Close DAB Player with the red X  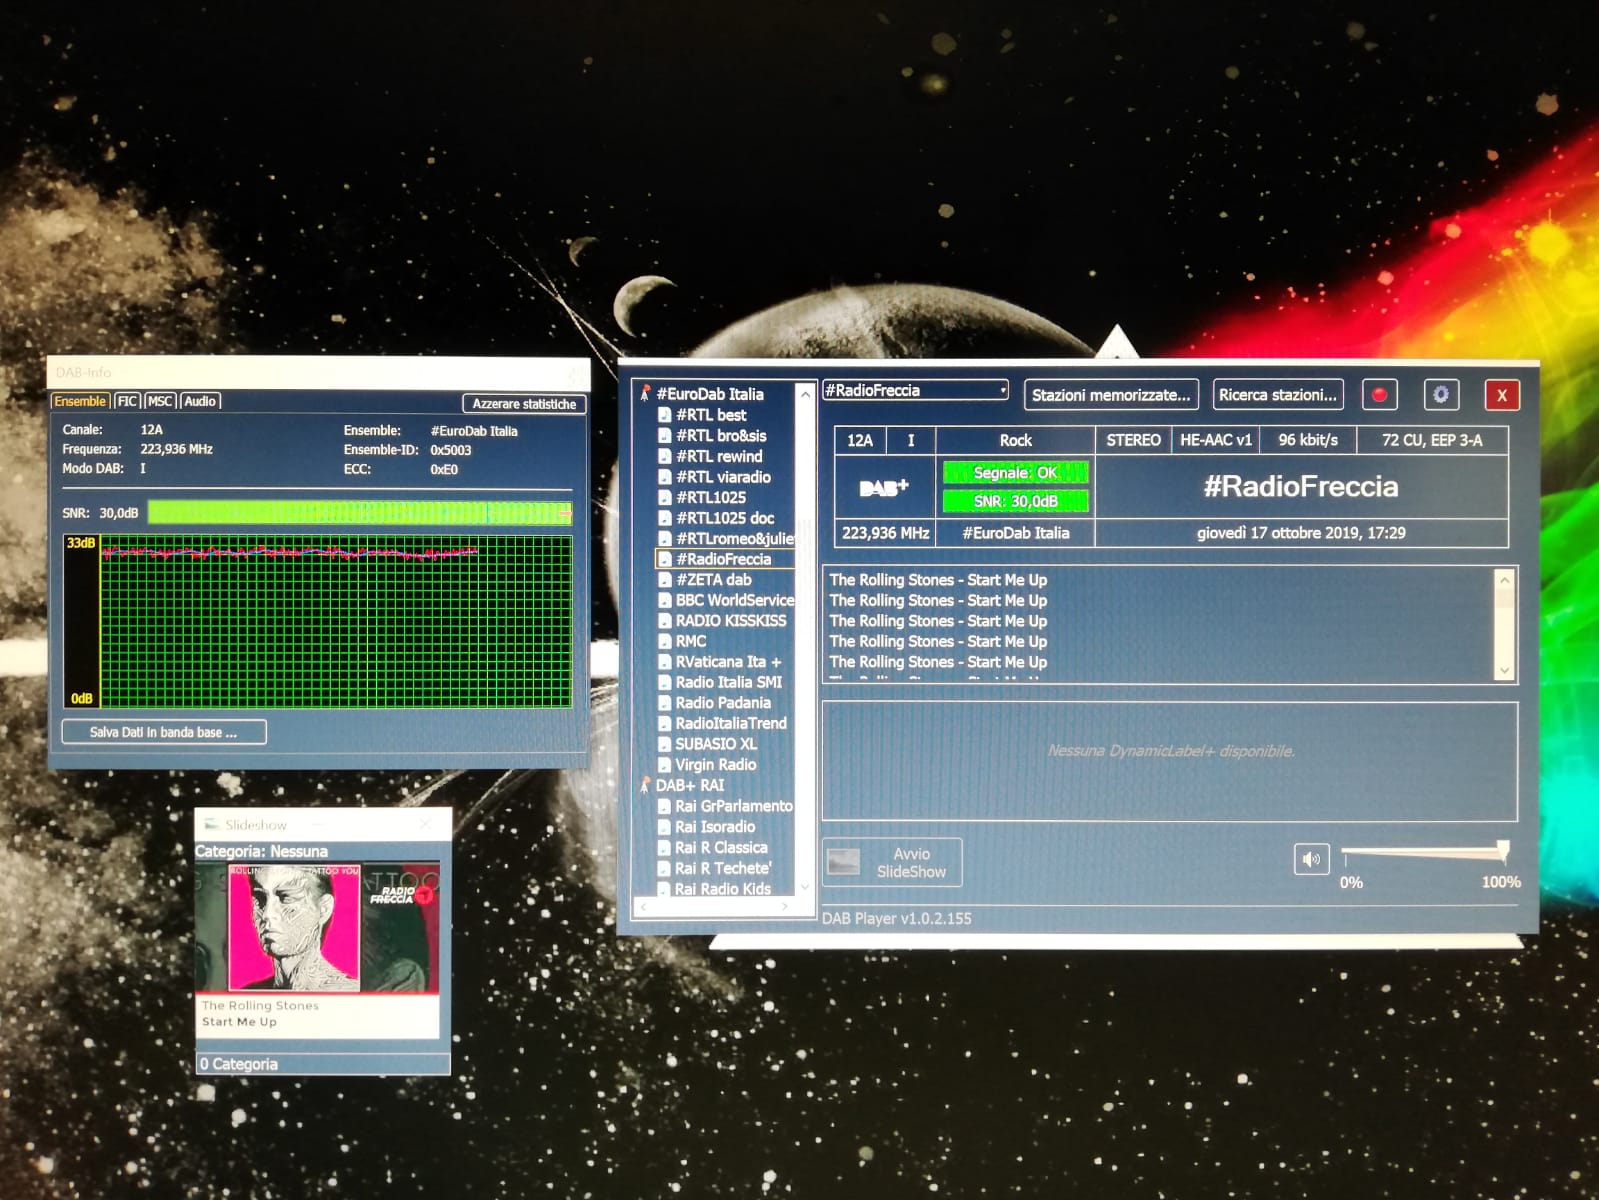click(1501, 395)
